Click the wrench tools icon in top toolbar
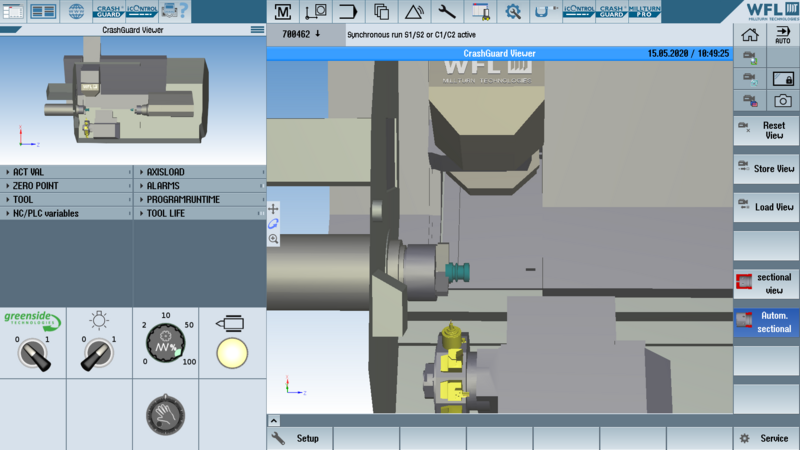Image resolution: width=800 pixels, height=450 pixels. click(x=447, y=12)
